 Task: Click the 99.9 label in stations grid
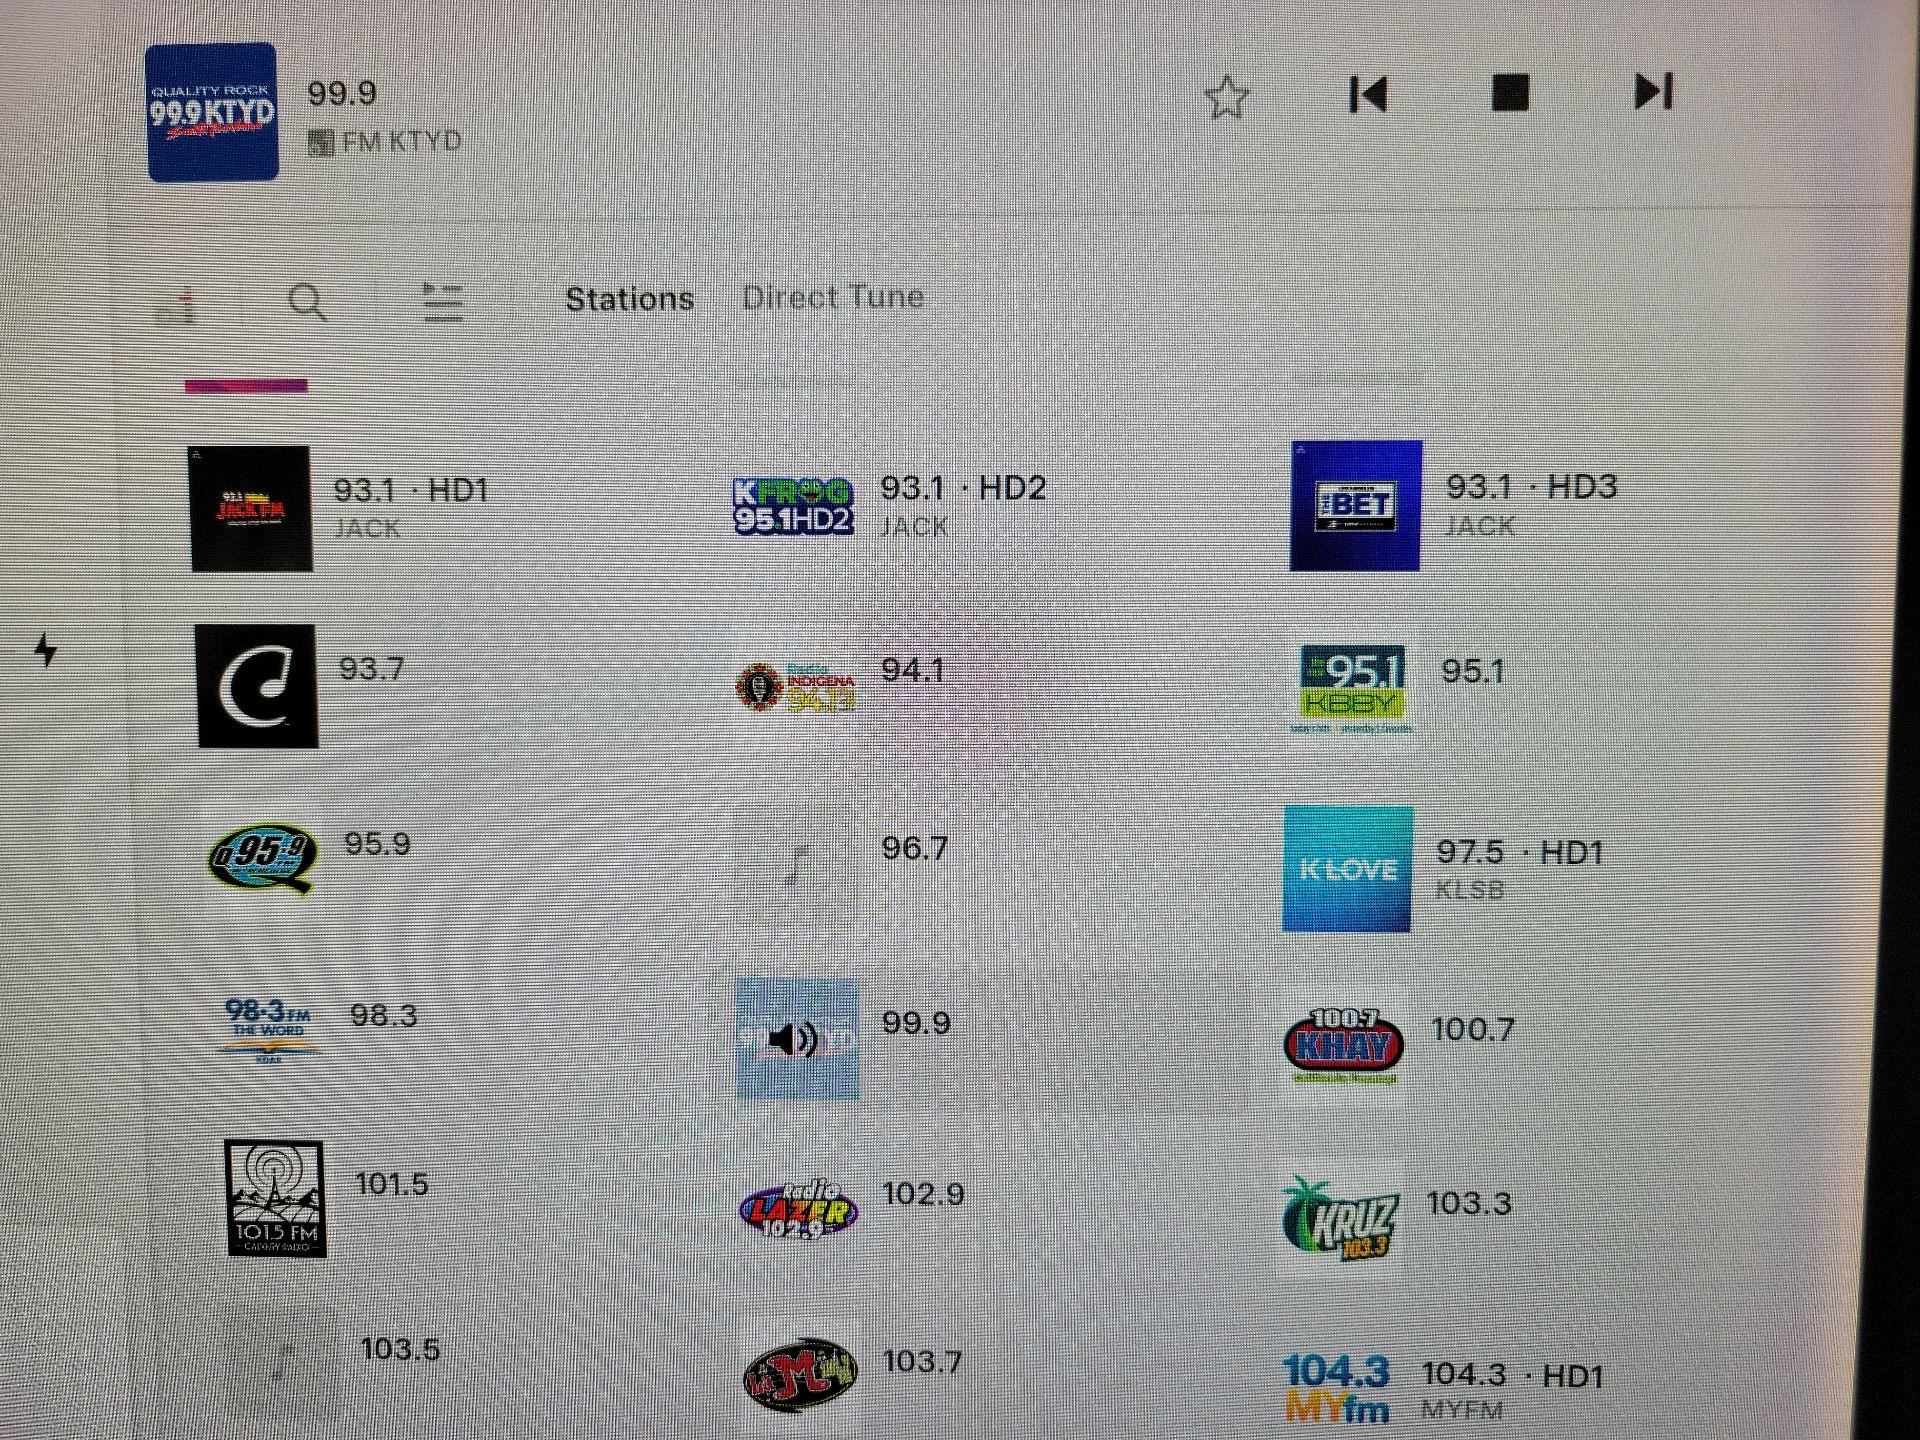tap(916, 1023)
